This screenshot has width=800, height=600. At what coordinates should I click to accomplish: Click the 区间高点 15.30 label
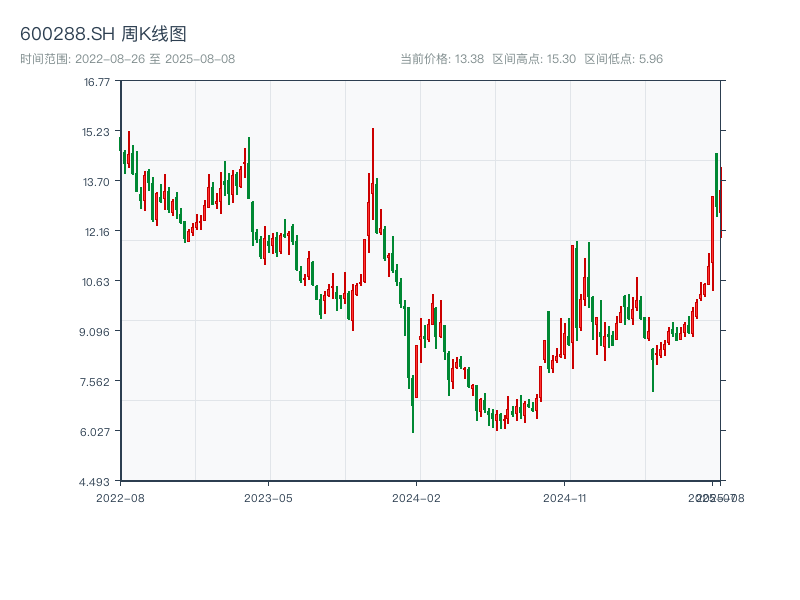534,59
